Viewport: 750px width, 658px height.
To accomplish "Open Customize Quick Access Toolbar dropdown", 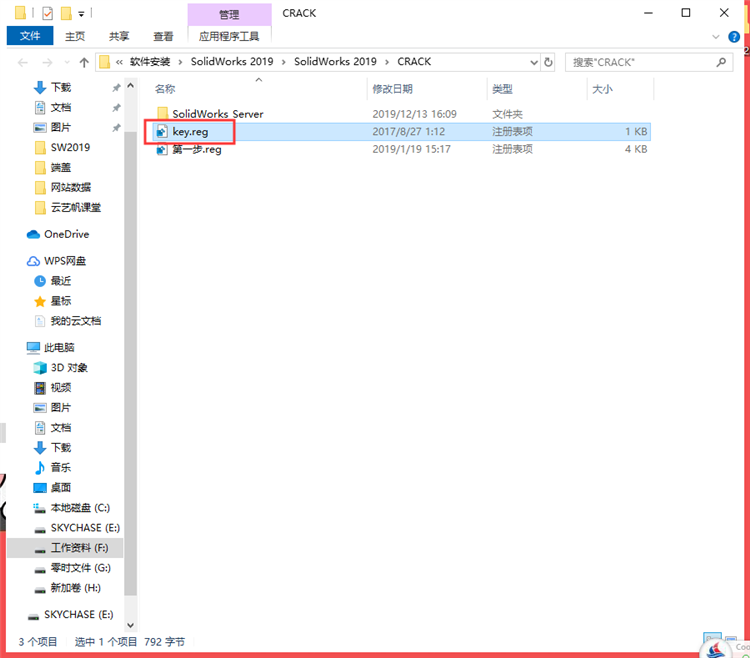I will pyautogui.click(x=81, y=14).
